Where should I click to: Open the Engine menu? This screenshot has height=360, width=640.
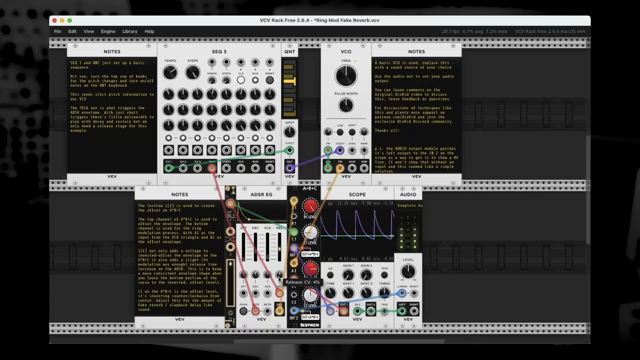[x=108, y=31]
